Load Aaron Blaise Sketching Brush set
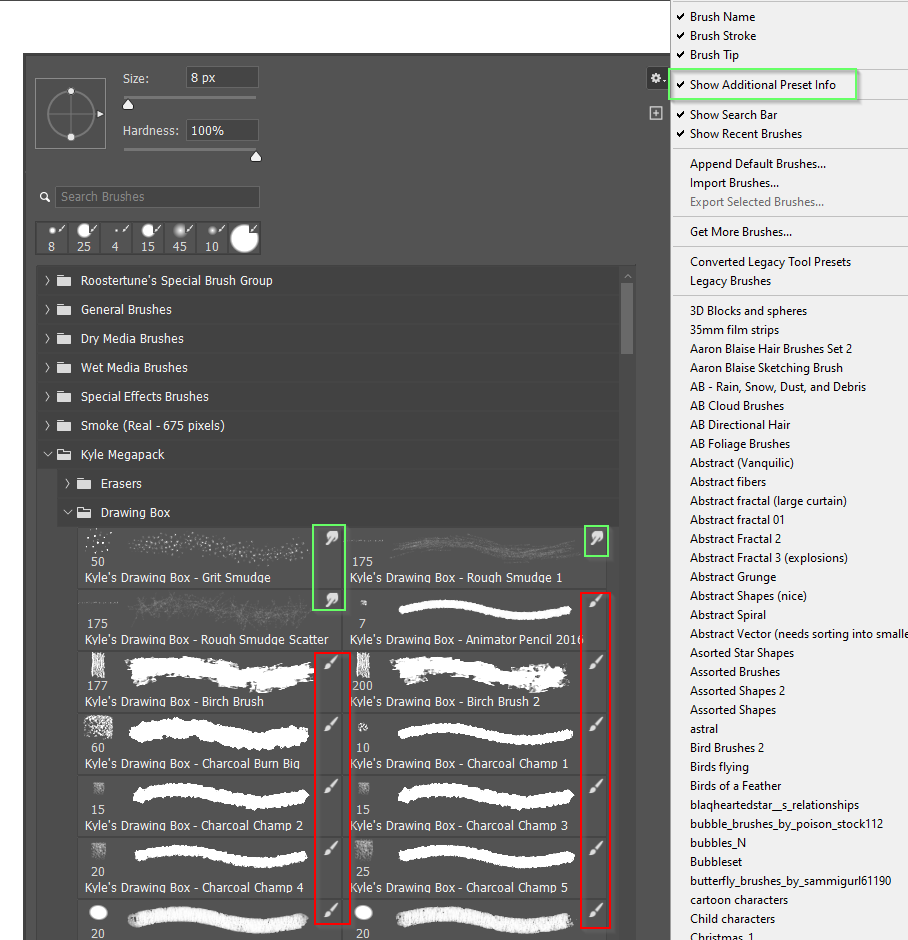 (x=766, y=367)
